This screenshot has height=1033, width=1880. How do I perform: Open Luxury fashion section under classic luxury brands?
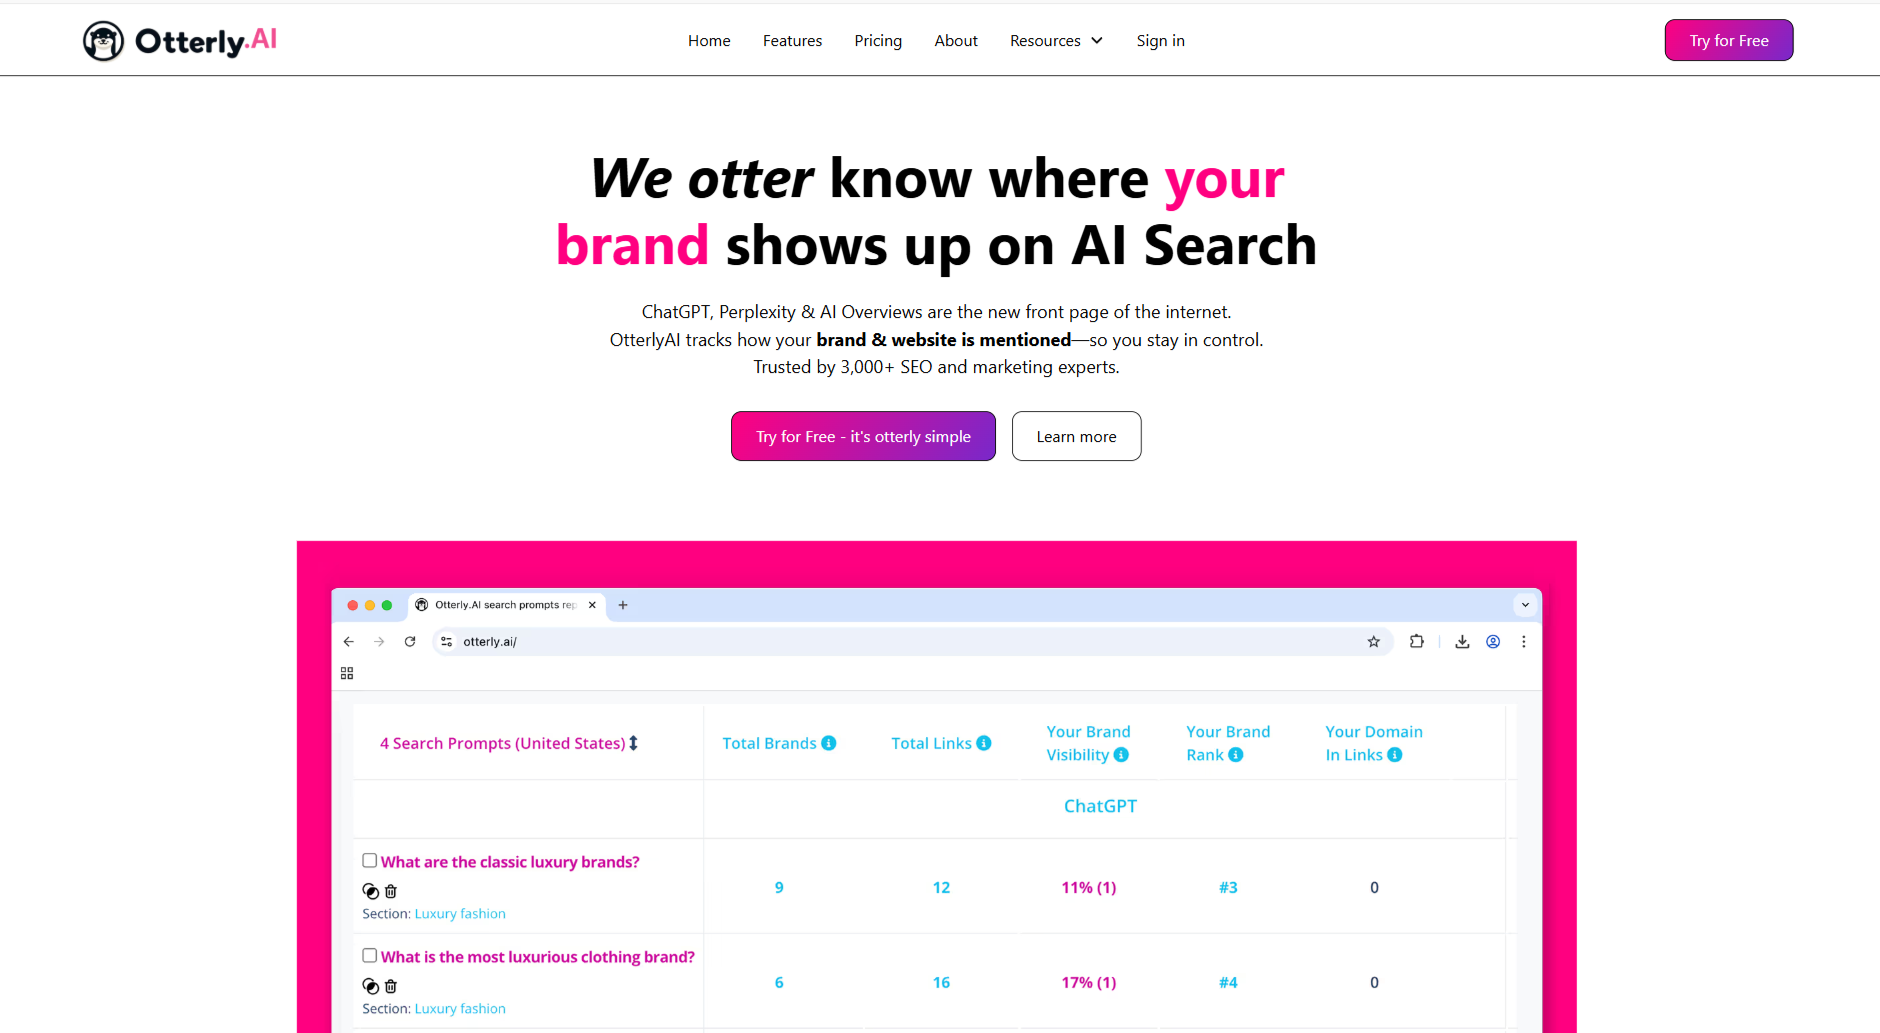click(460, 914)
